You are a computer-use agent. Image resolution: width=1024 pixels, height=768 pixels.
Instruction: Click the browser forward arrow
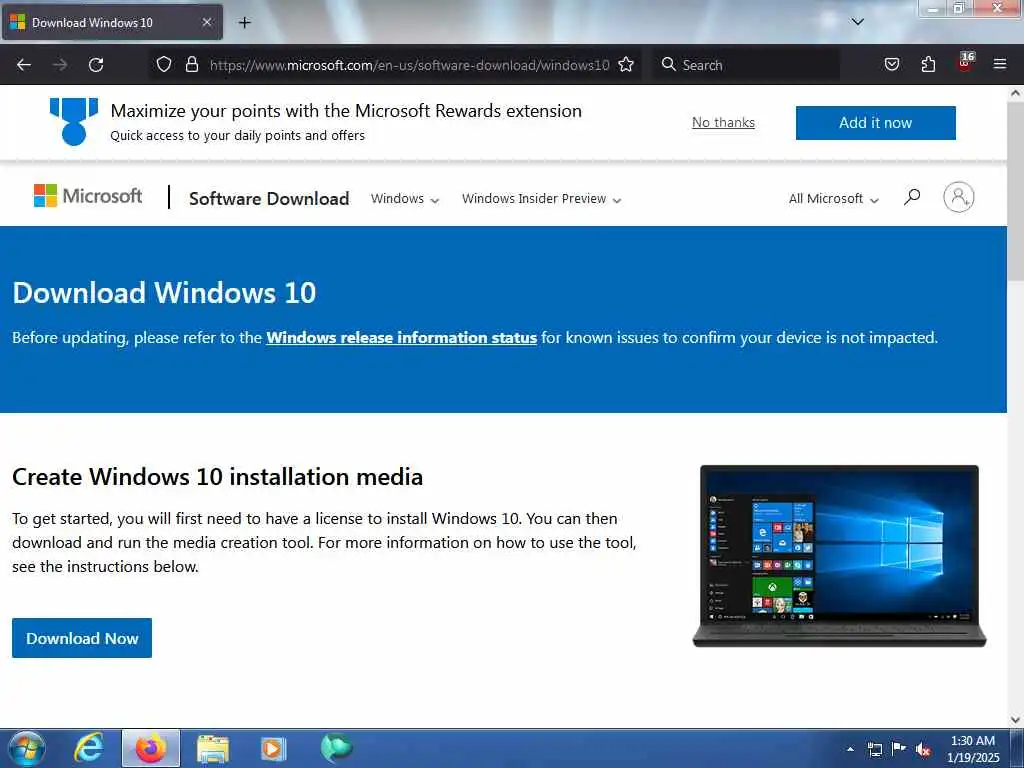[59, 65]
